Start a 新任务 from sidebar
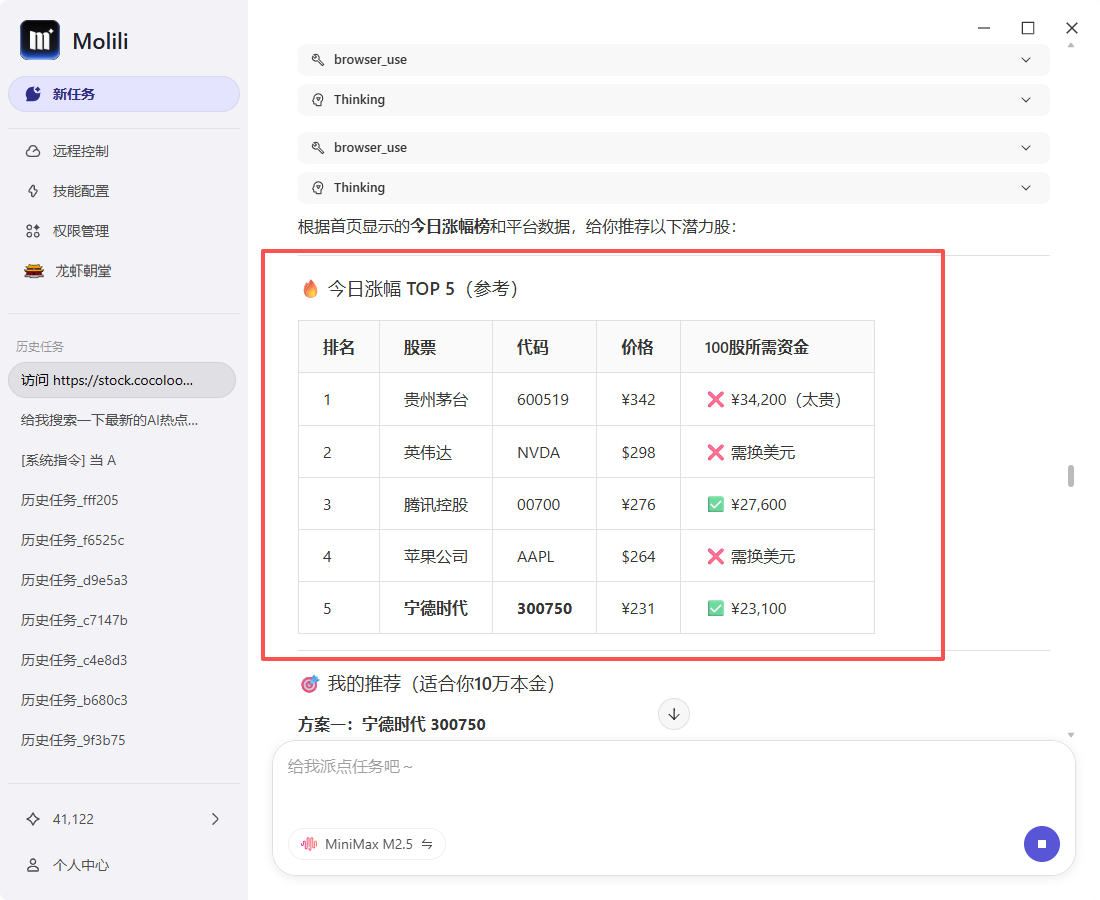This screenshot has width=1100, height=900. (x=124, y=94)
